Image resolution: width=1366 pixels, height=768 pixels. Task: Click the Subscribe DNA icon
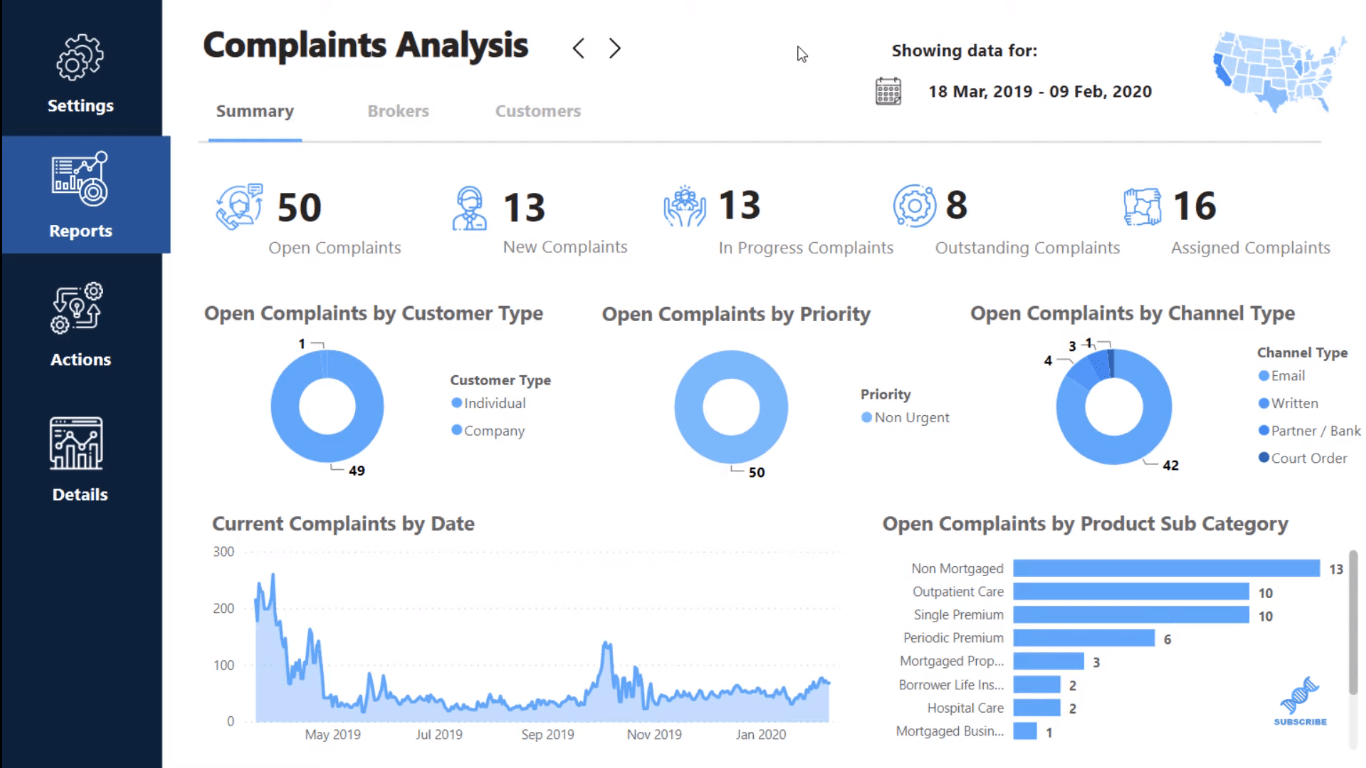pos(1300,700)
